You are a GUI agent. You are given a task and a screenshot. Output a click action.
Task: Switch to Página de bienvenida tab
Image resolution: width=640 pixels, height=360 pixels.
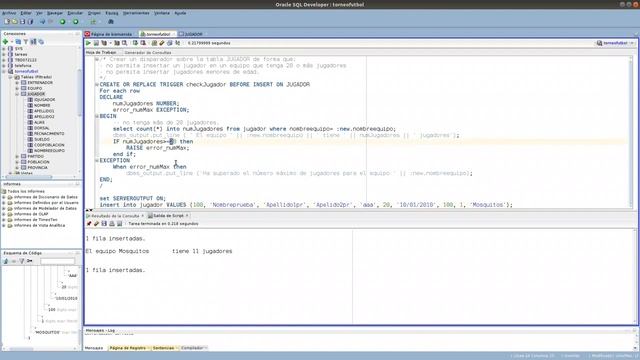111,34
